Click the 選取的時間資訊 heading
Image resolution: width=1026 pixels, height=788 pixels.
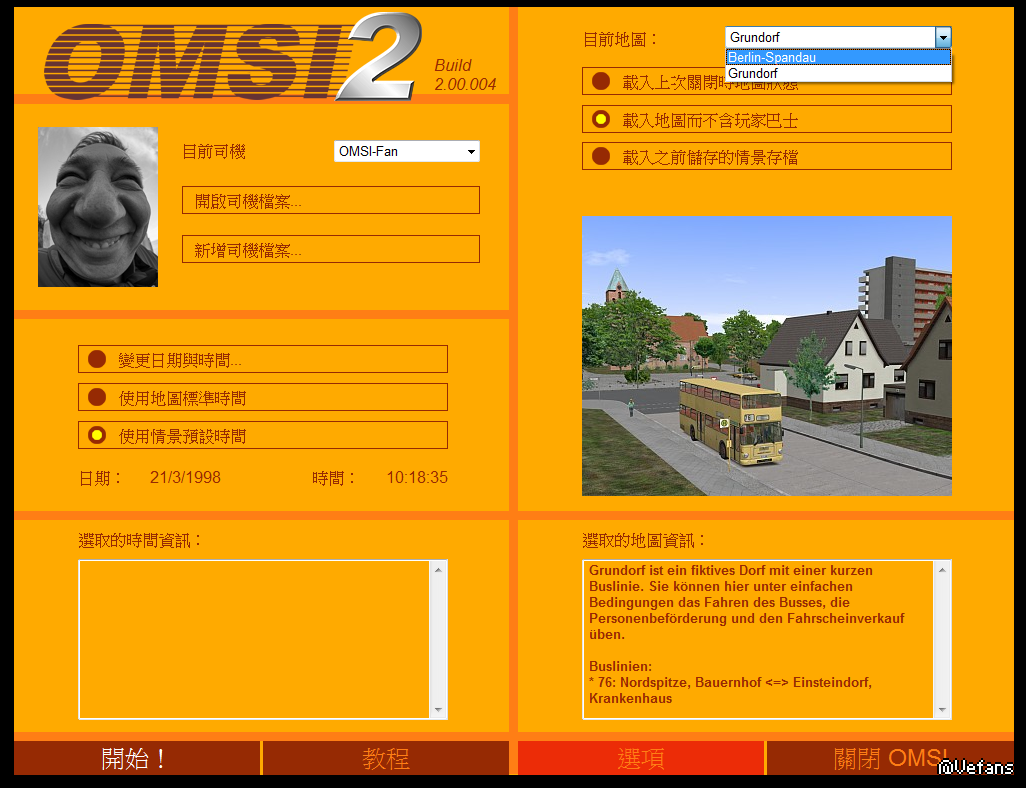[x=140, y=540]
